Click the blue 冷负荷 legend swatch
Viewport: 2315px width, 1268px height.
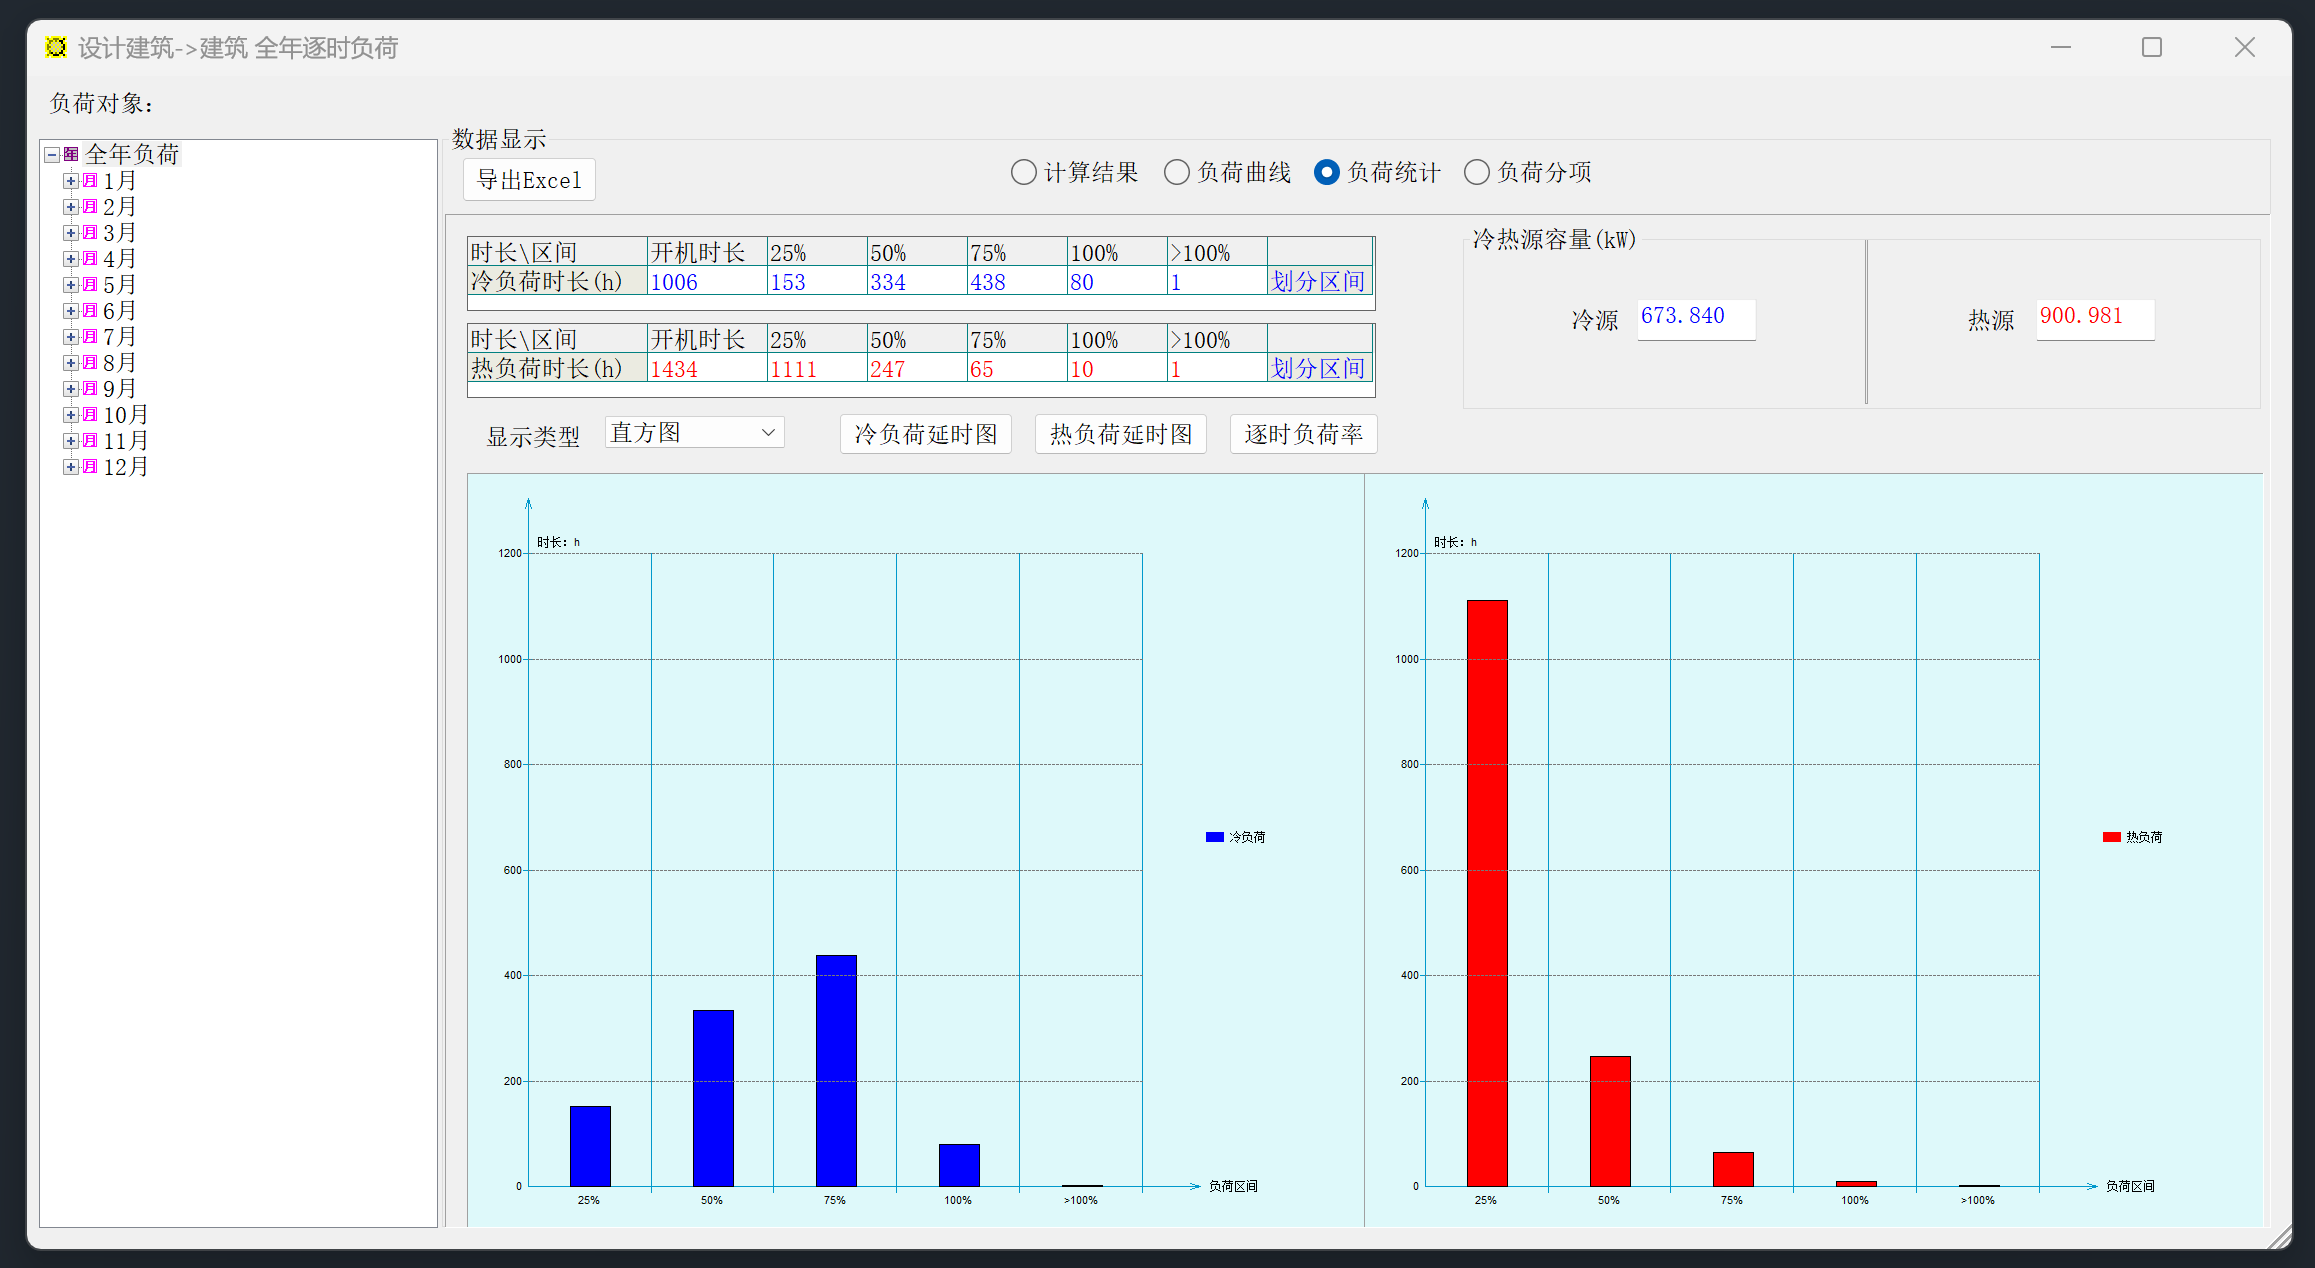point(1214,837)
